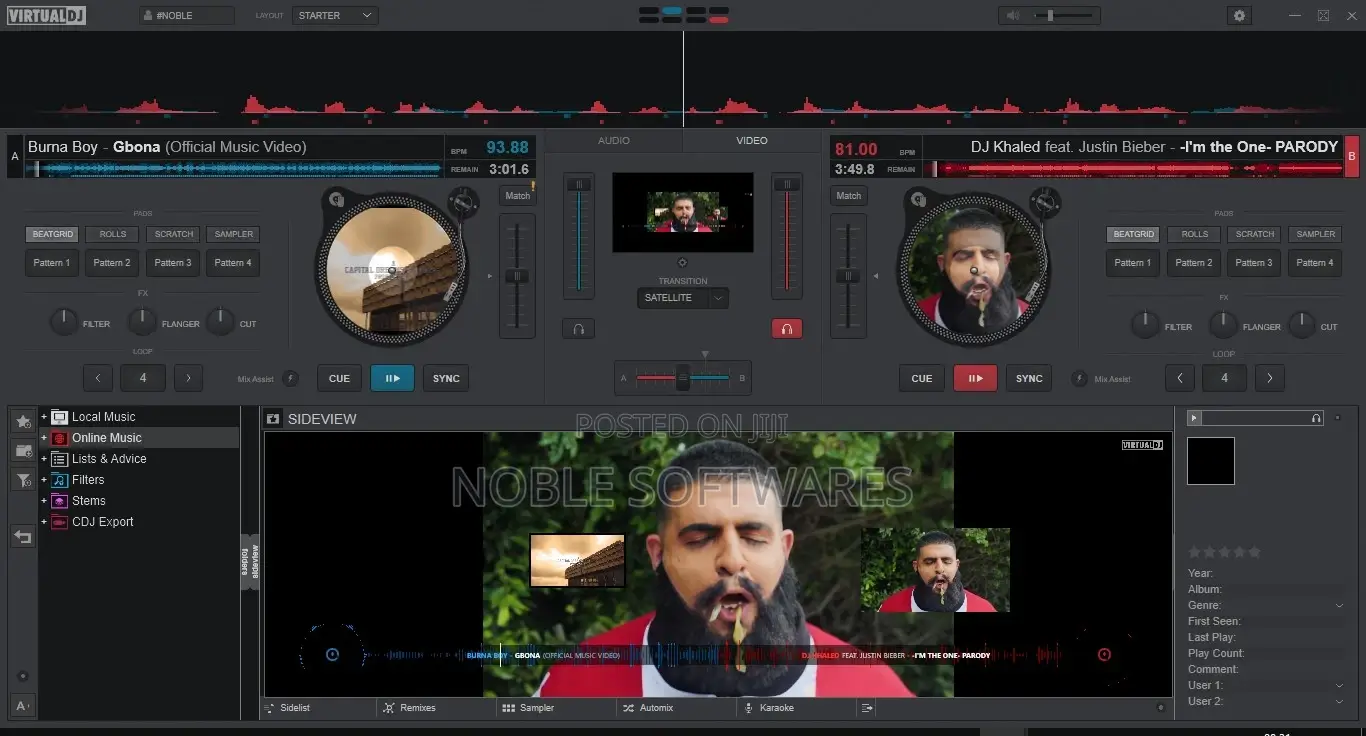Halve loop length on deck A

[x=98, y=378]
